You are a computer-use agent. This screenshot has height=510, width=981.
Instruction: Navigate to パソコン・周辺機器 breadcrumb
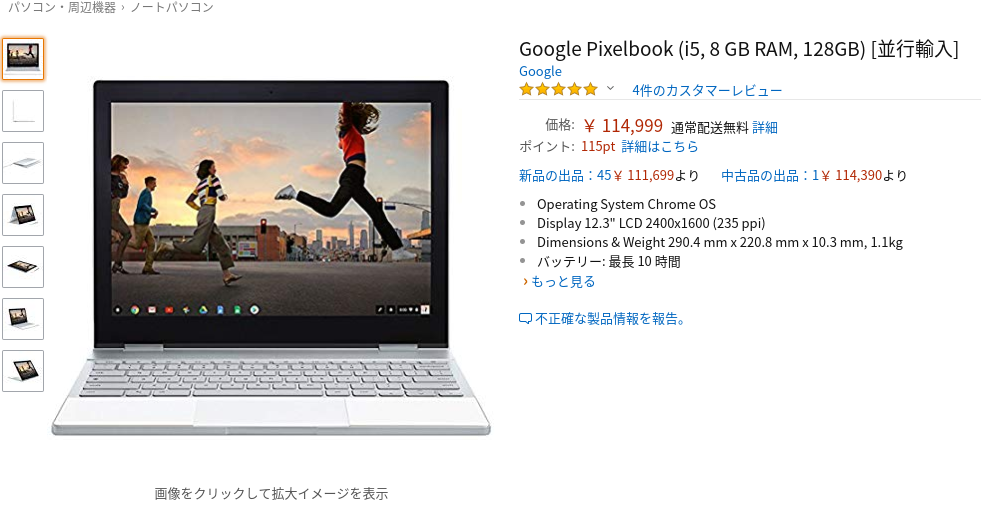(62, 8)
